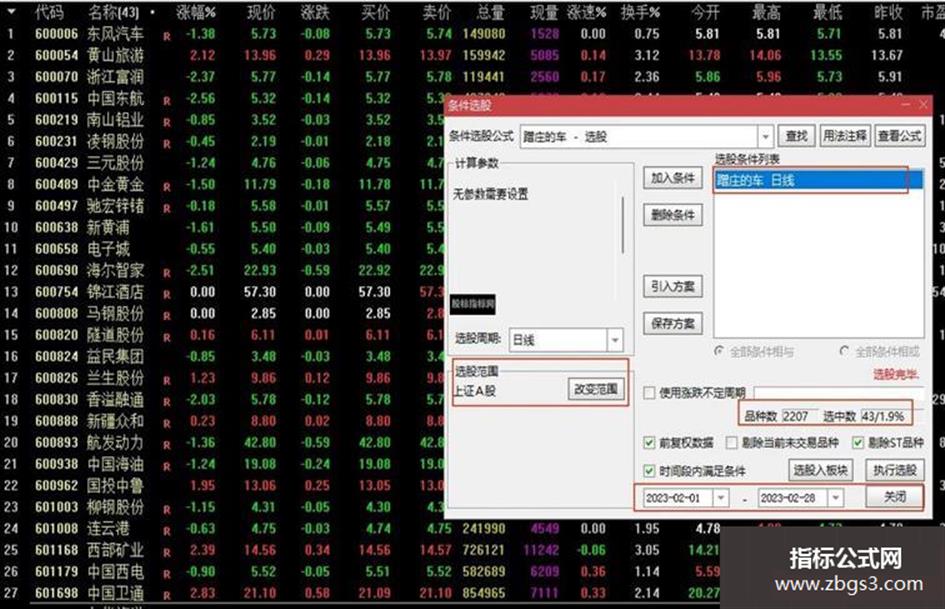Viewport: 945px width, 609px height.
Task: Select stock row 香溢融通
Action: (x=116, y=399)
